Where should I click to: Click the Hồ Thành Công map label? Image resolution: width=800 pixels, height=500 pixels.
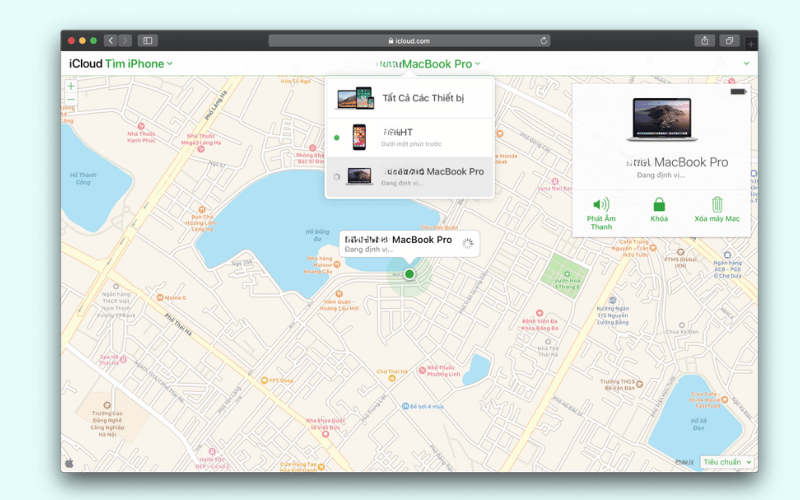(x=83, y=178)
